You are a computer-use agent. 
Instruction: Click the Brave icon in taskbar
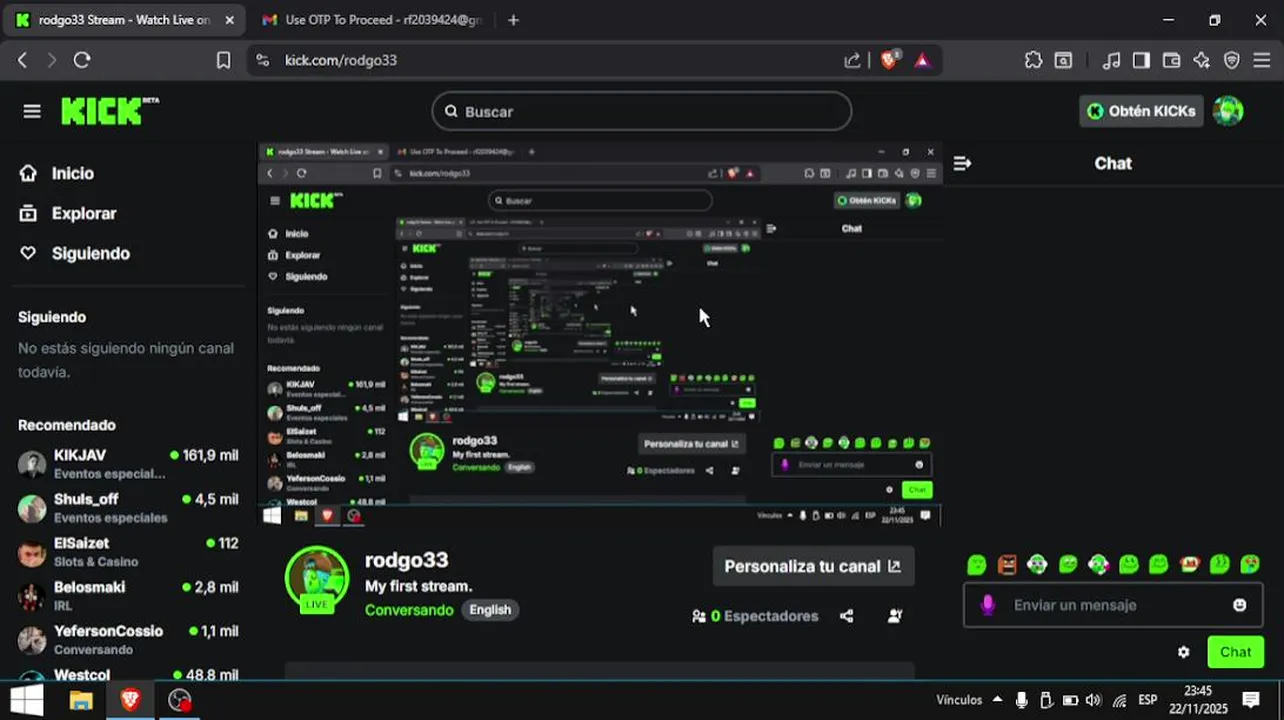(130, 700)
